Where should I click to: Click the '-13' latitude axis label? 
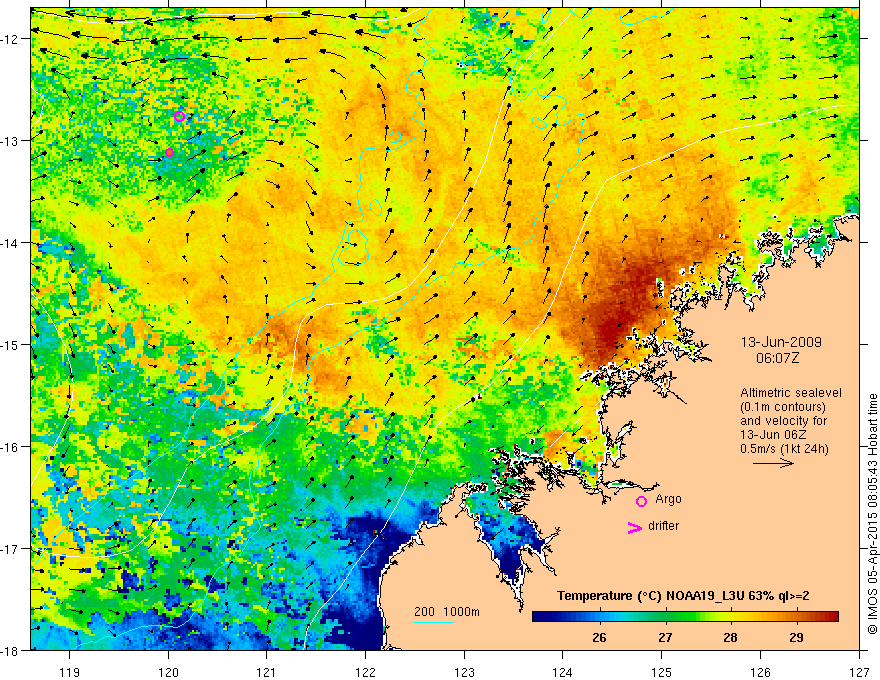(x=11, y=141)
